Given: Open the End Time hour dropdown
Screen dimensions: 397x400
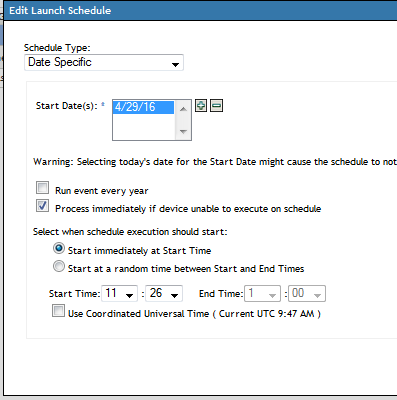Looking at the screenshot, I should (262, 294).
